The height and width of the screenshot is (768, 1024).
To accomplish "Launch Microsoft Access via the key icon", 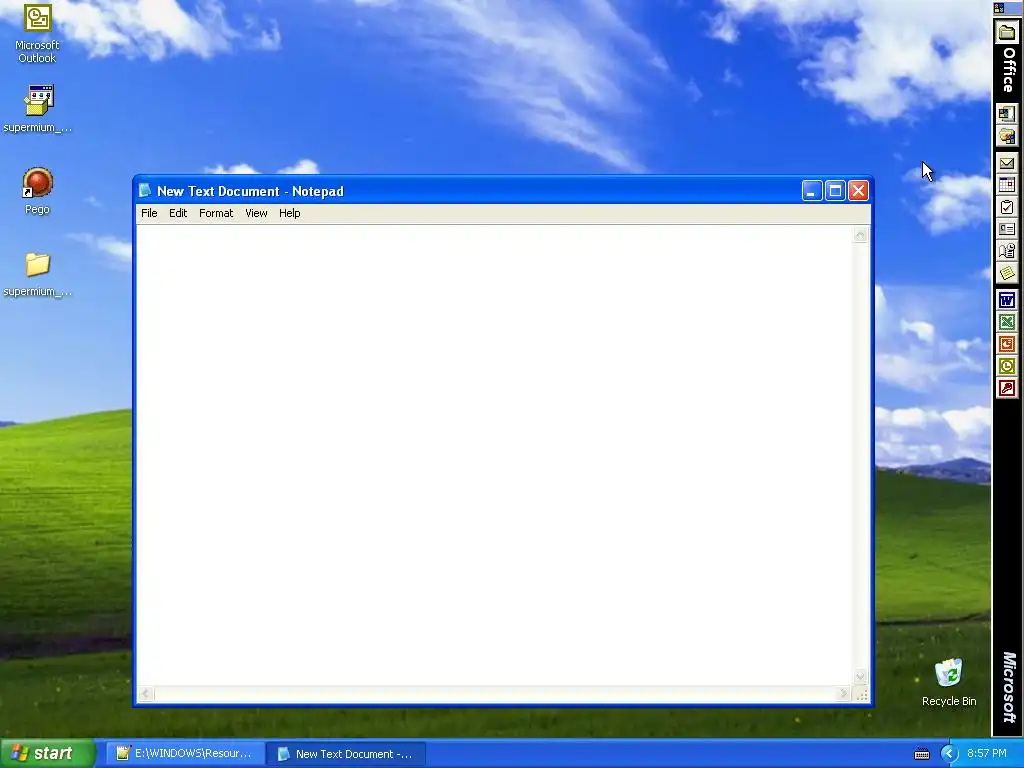I will coord(1007,389).
